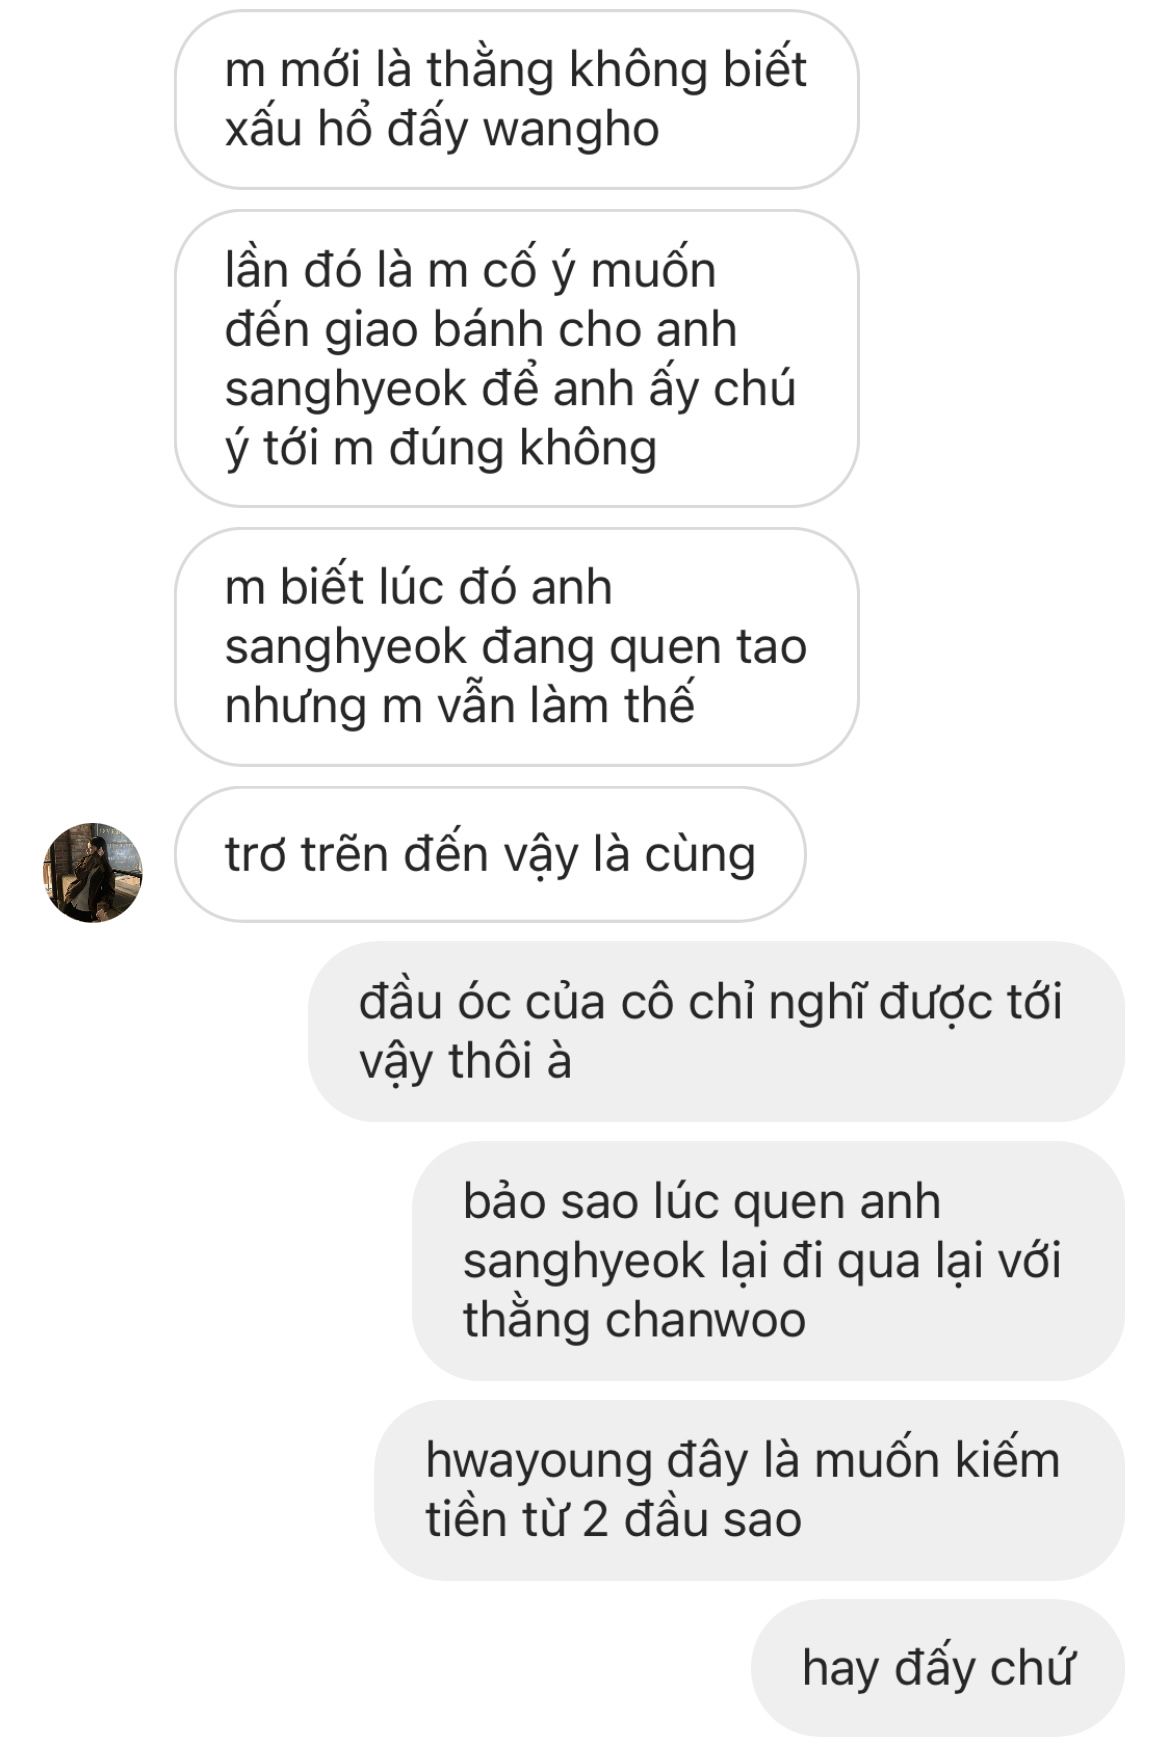Tap the 'm biết lúc đó anh' message

(516, 646)
